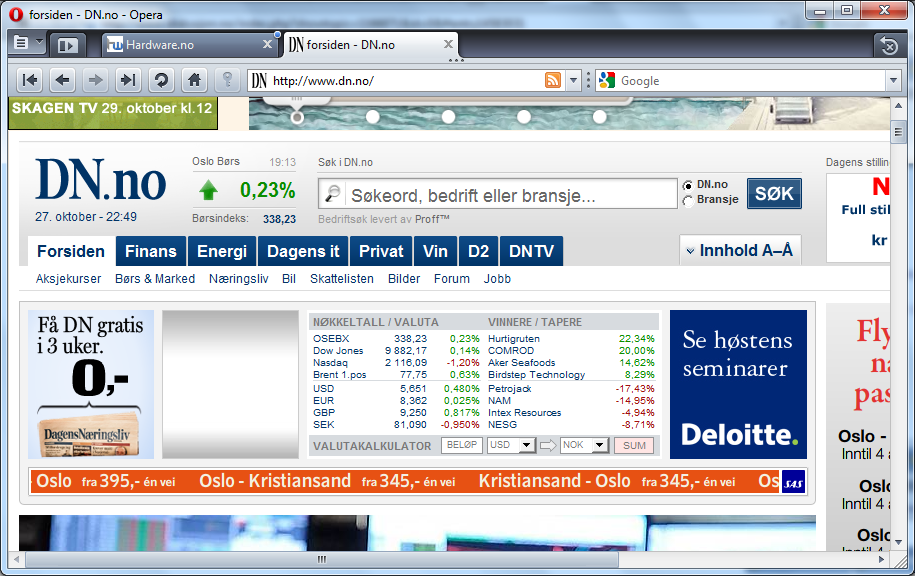915x576 pixels.
Task: Reload the page with Reload button
Action: click(162, 80)
